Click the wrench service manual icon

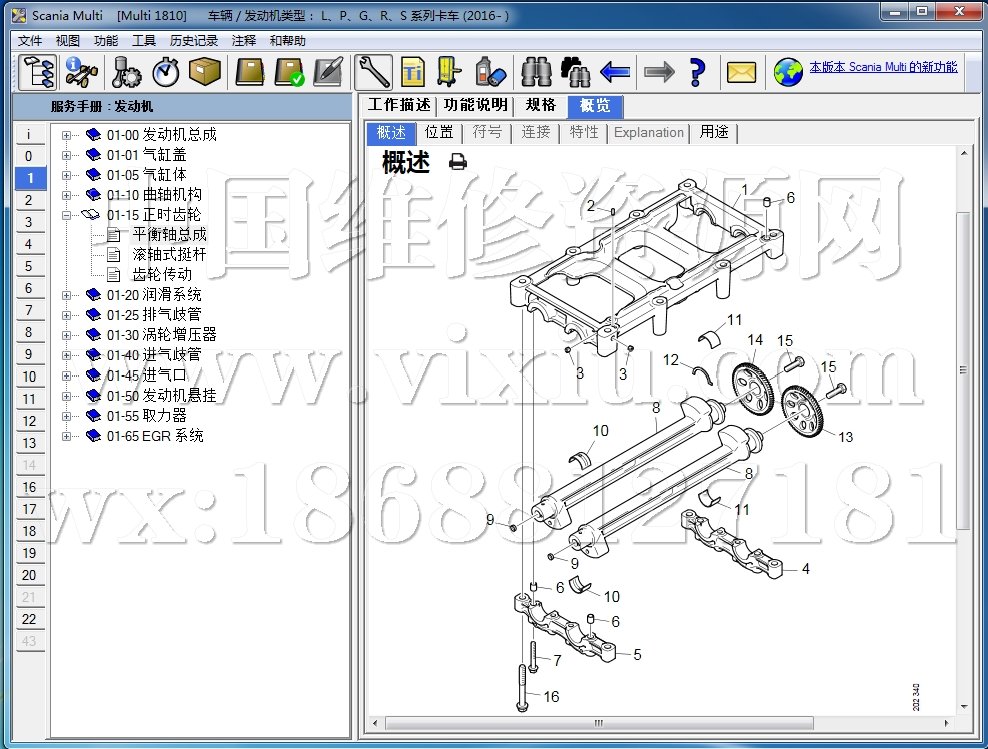[374, 72]
